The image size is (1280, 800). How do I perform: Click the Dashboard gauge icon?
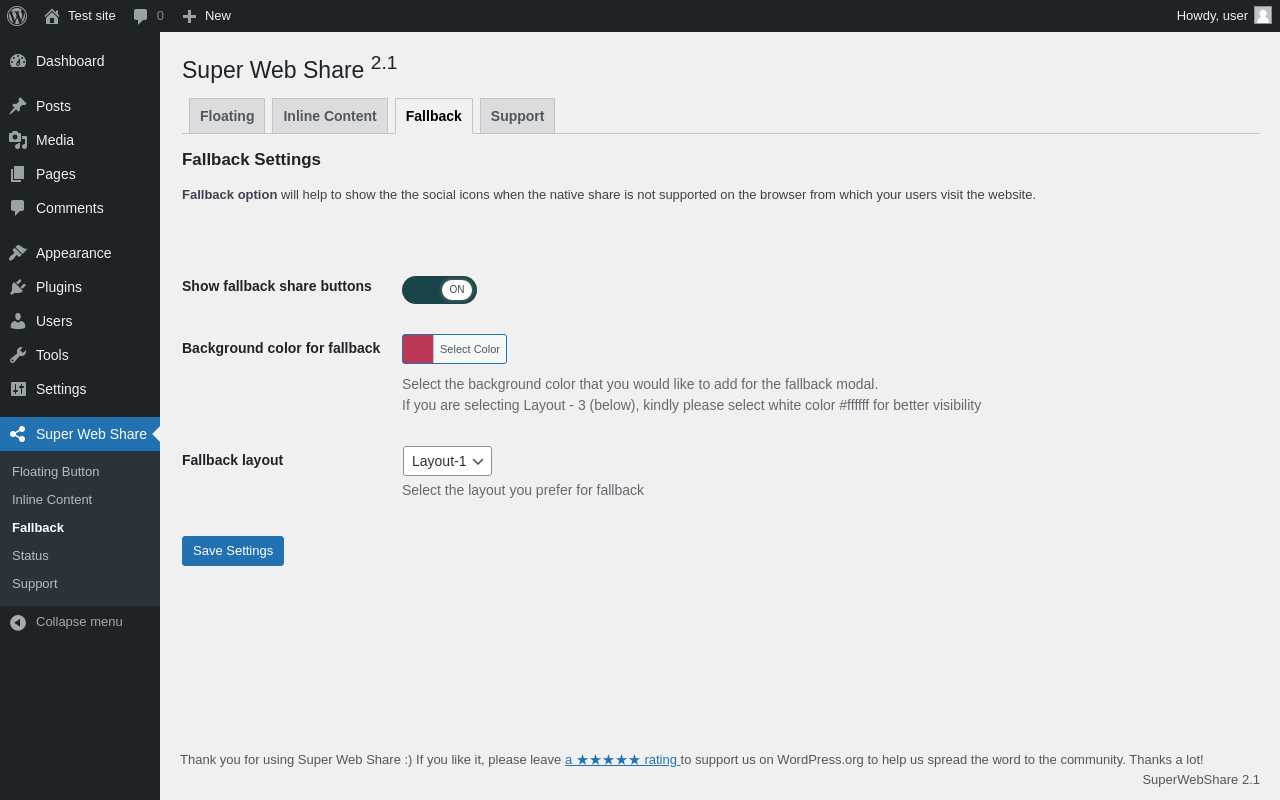click(18, 61)
